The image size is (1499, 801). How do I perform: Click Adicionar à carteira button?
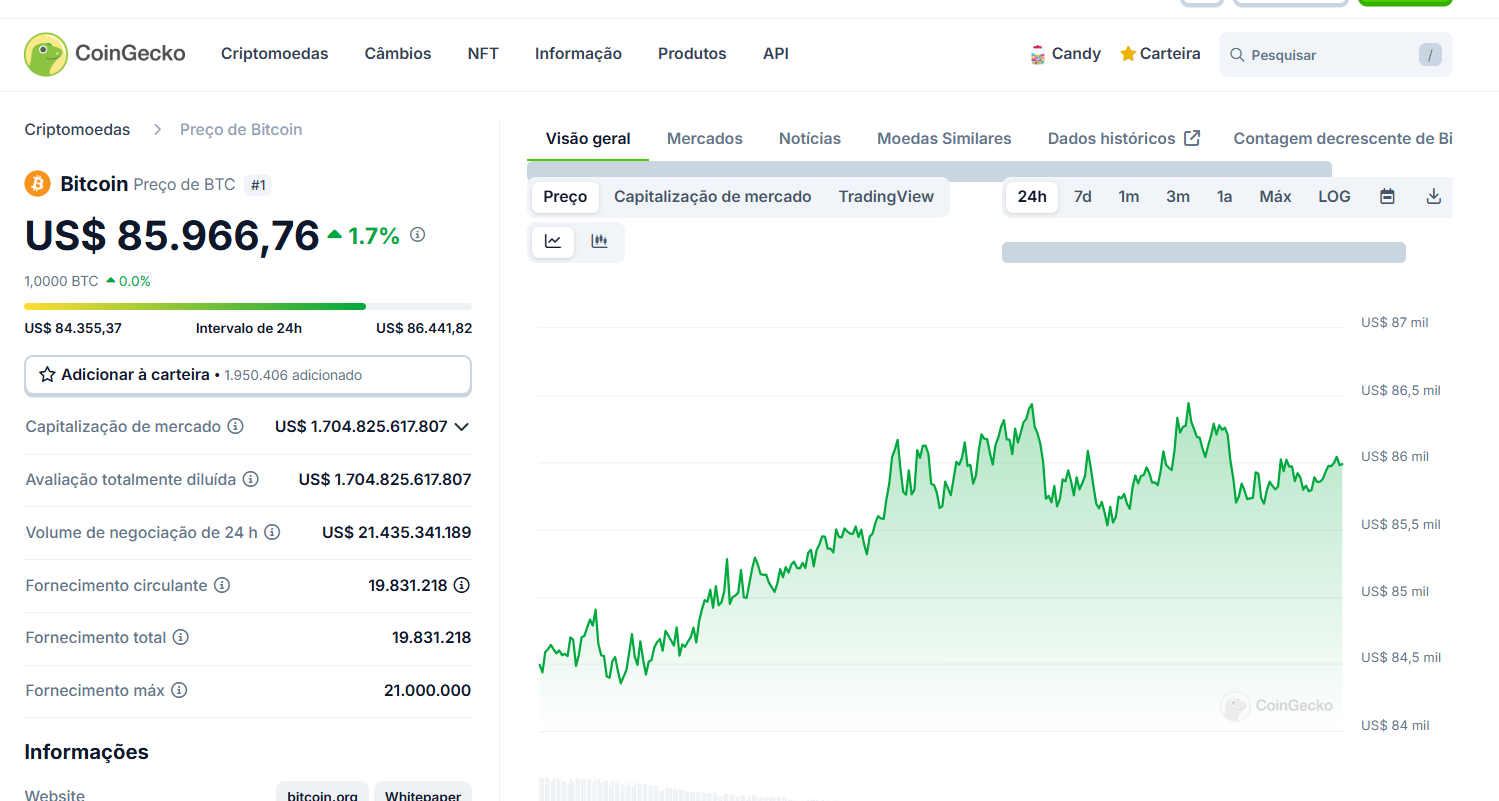pyautogui.click(x=248, y=375)
